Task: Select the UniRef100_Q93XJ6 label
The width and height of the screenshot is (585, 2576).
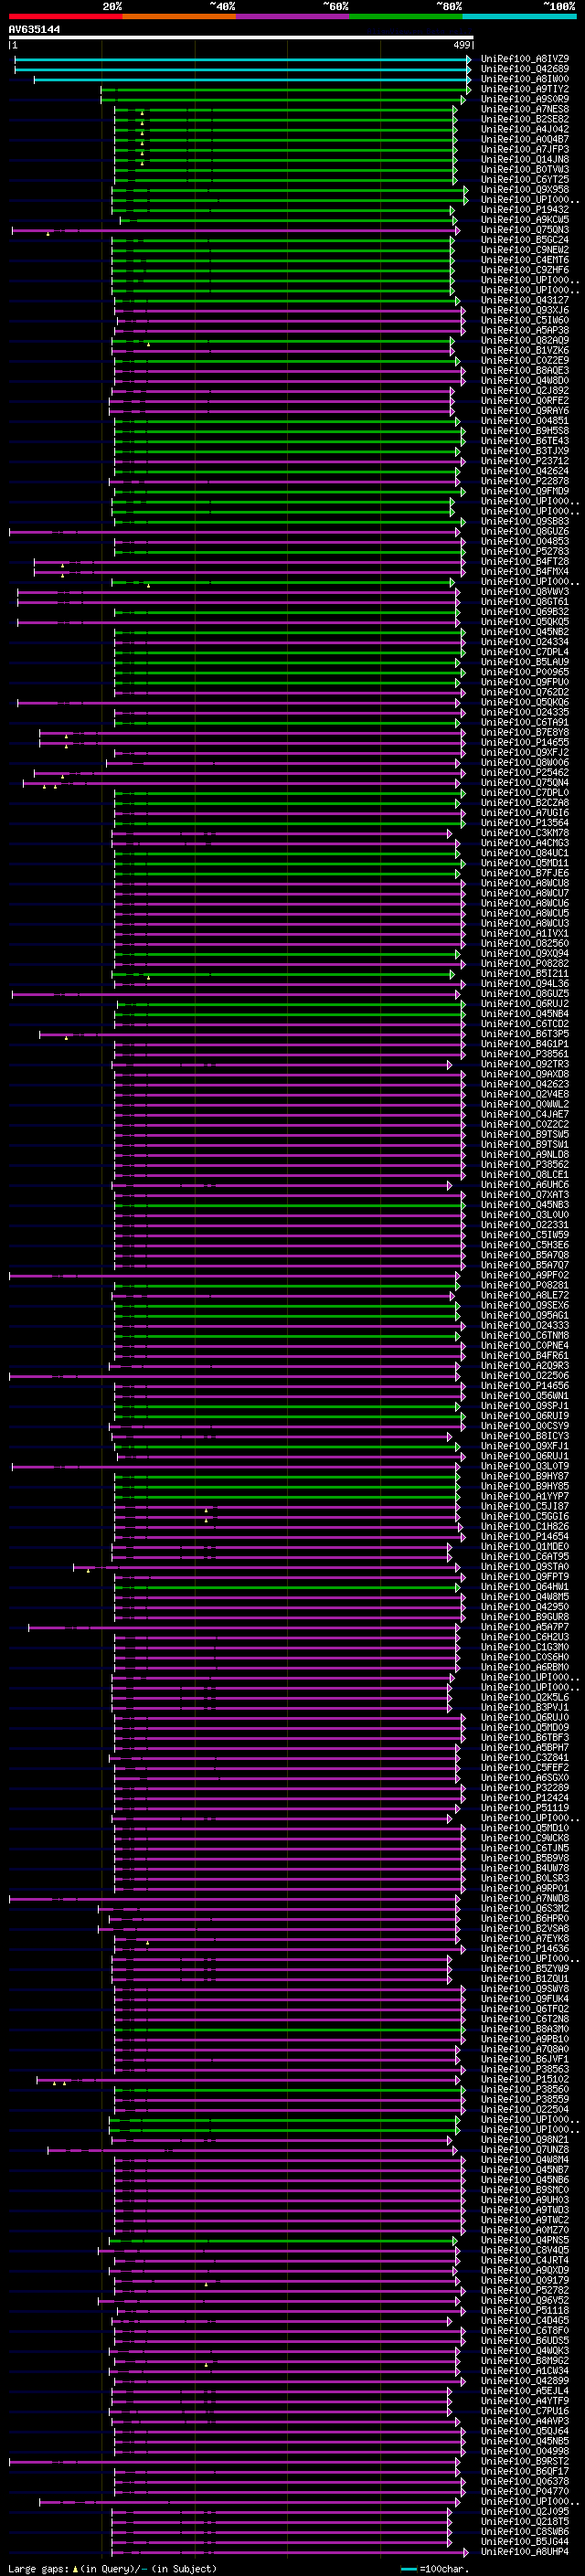Action: (x=525, y=310)
